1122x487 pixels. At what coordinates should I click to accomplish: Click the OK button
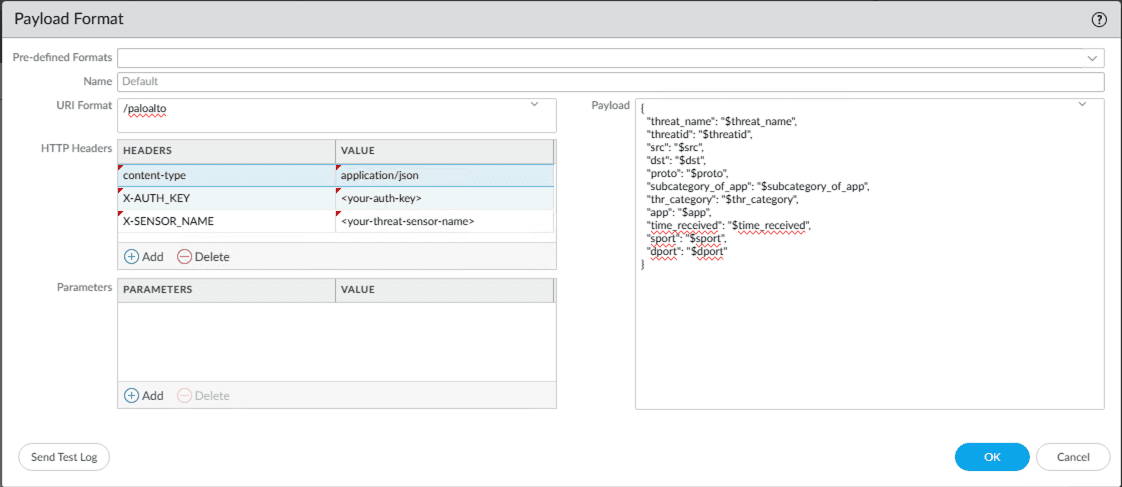[x=991, y=457]
